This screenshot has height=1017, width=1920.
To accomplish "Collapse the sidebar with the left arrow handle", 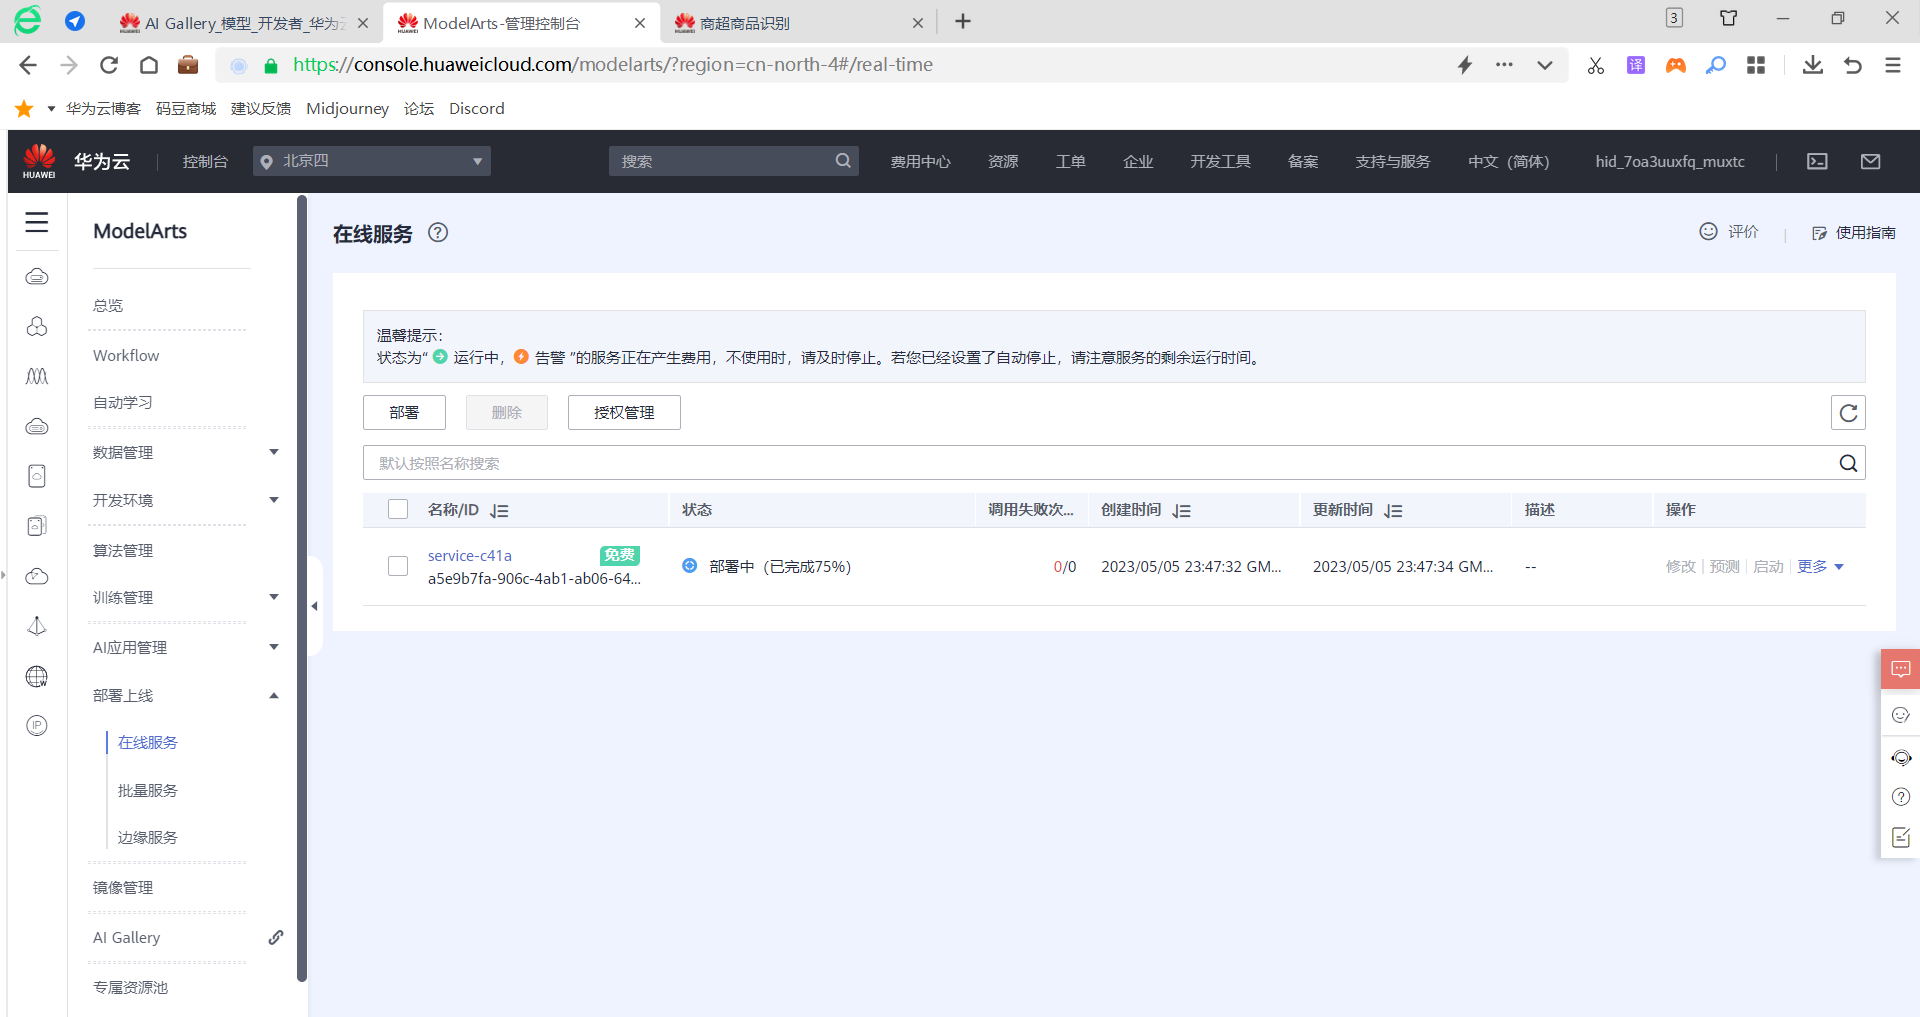I will coord(315,606).
